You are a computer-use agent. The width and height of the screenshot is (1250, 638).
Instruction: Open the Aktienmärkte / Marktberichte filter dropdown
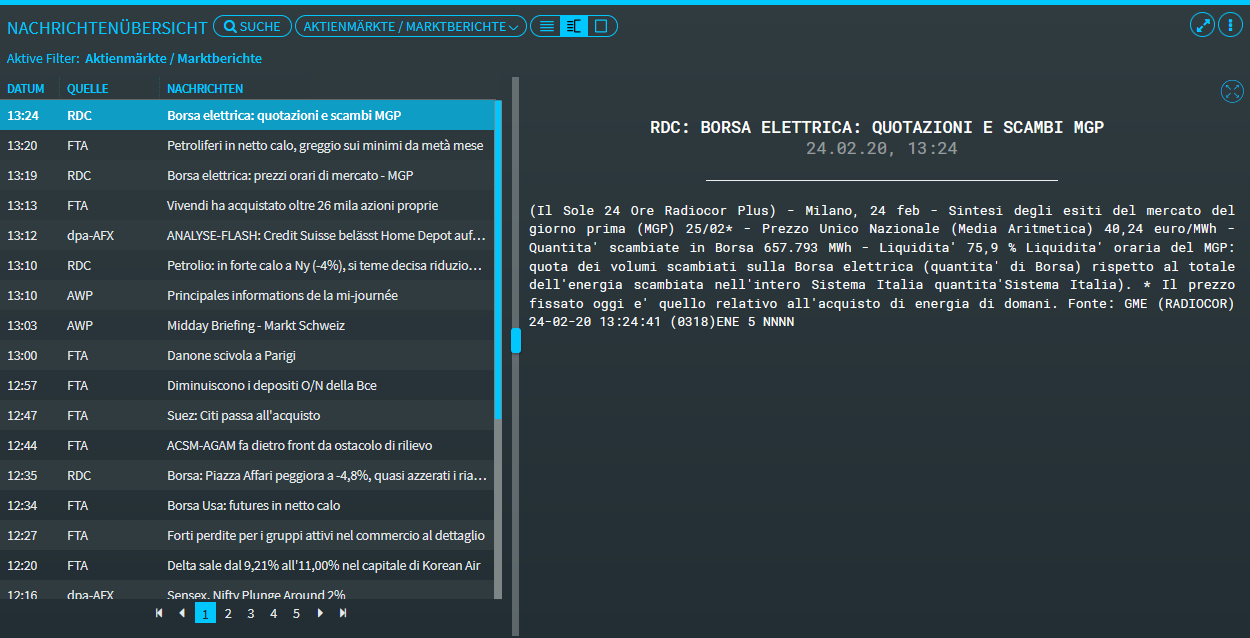coord(410,27)
